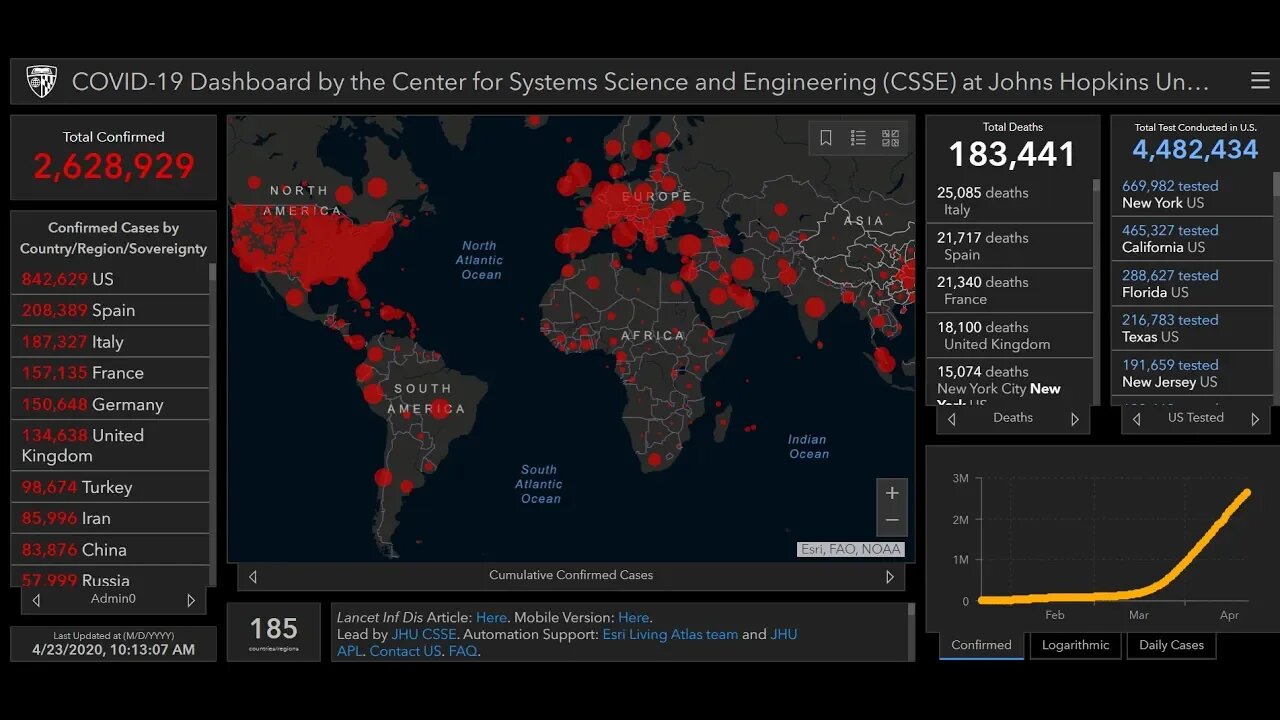Select Italy in confirmed cases list

(x=110, y=342)
